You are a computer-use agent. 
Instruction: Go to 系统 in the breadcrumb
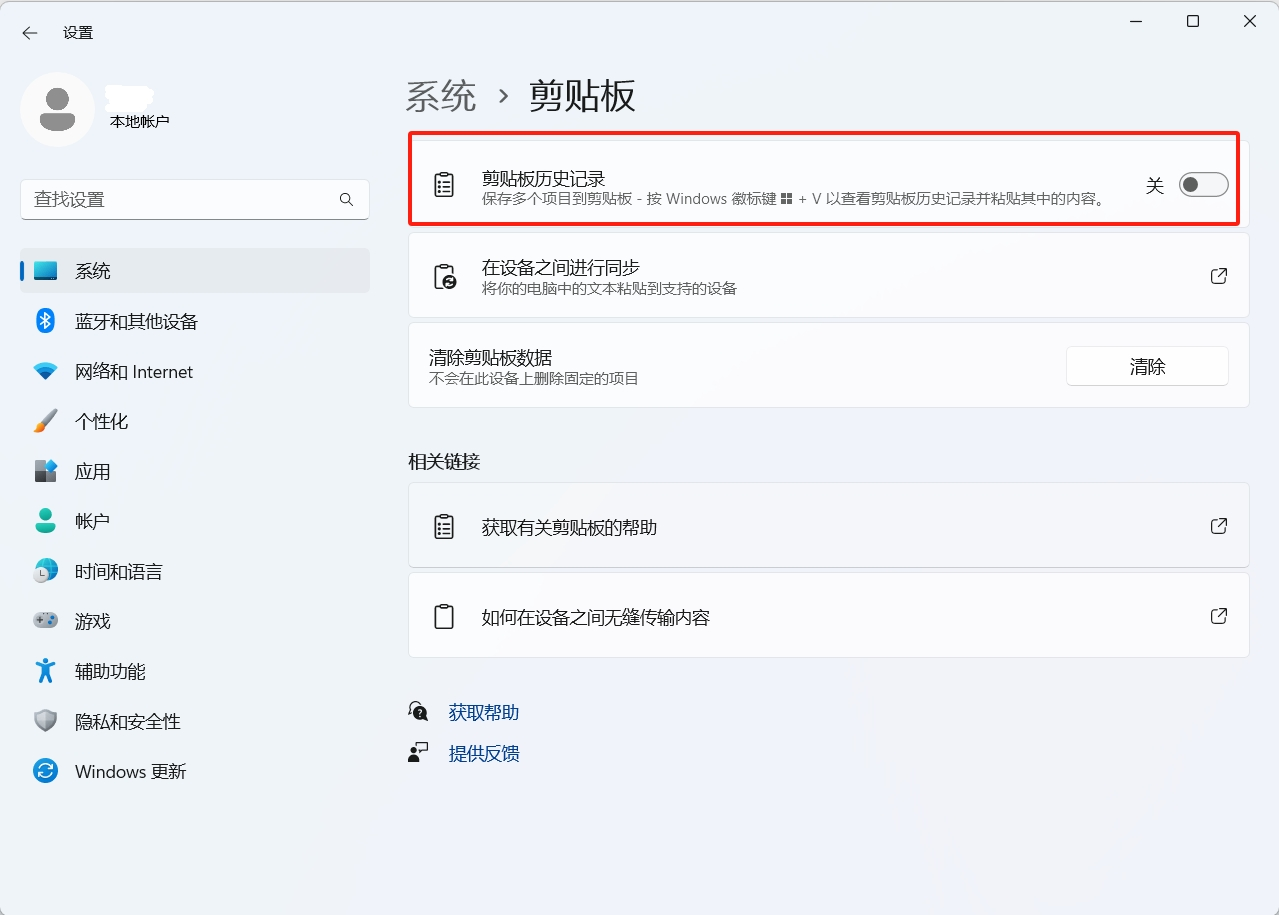(441, 96)
